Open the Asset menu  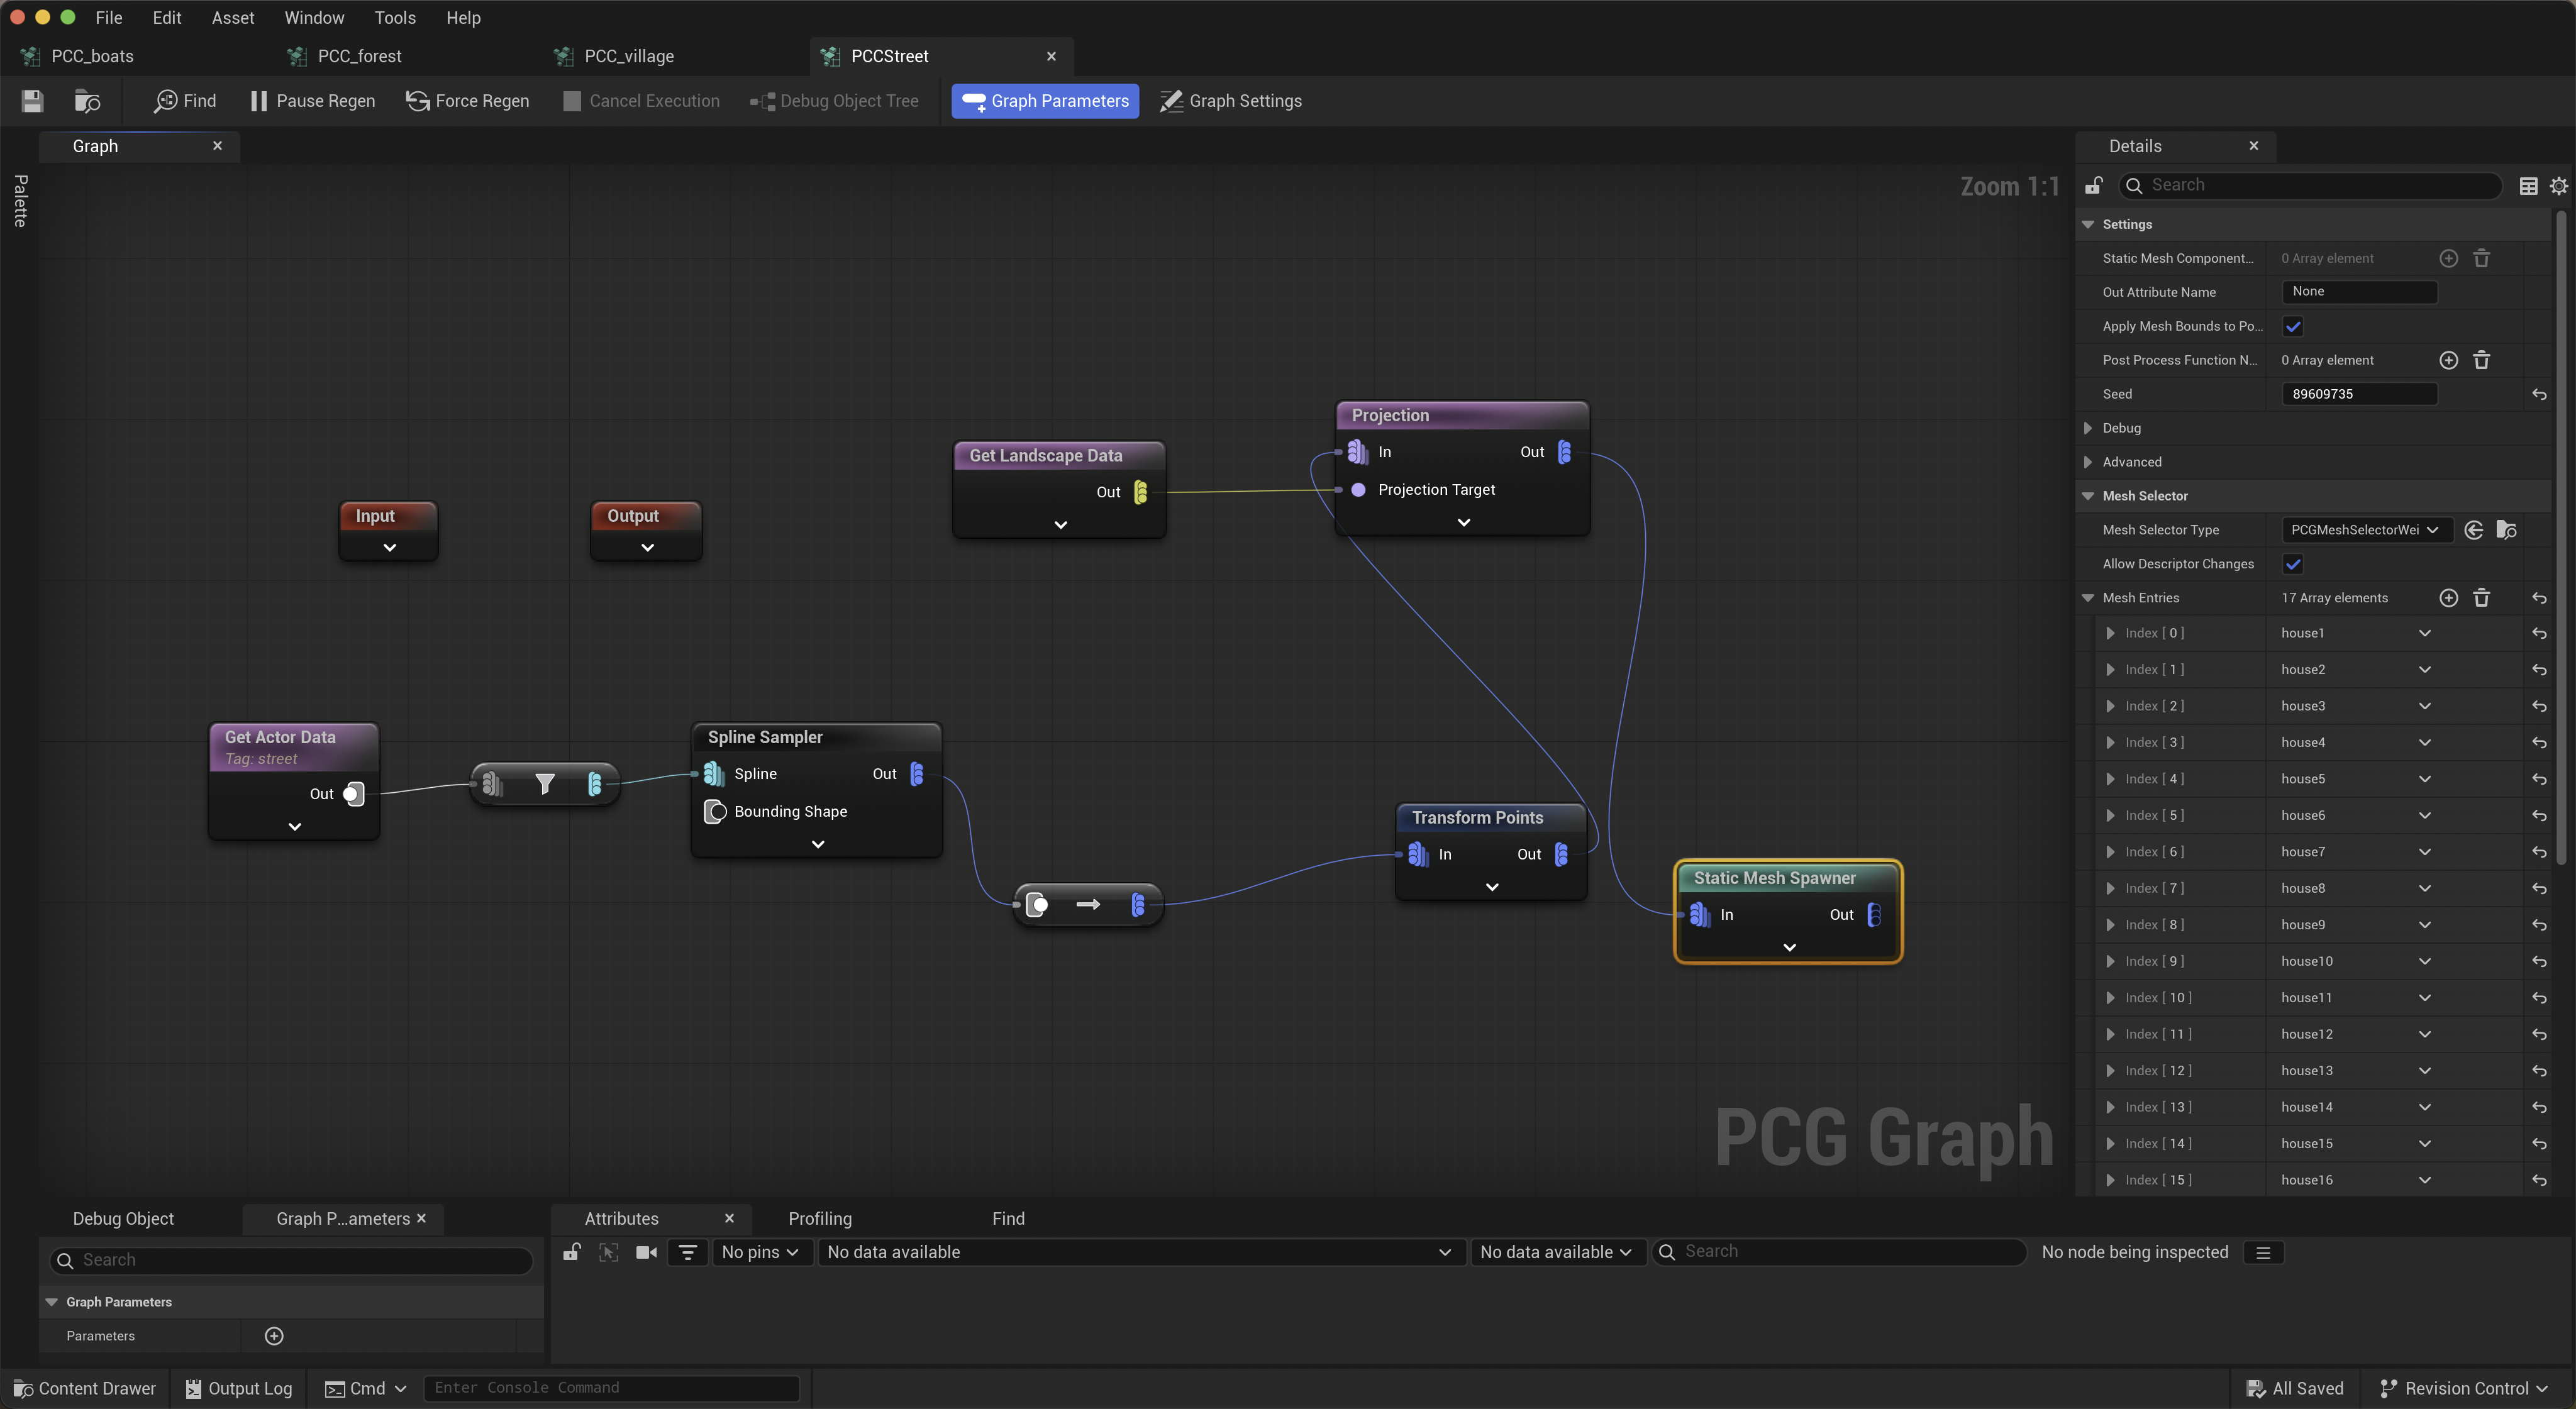(x=232, y=18)
